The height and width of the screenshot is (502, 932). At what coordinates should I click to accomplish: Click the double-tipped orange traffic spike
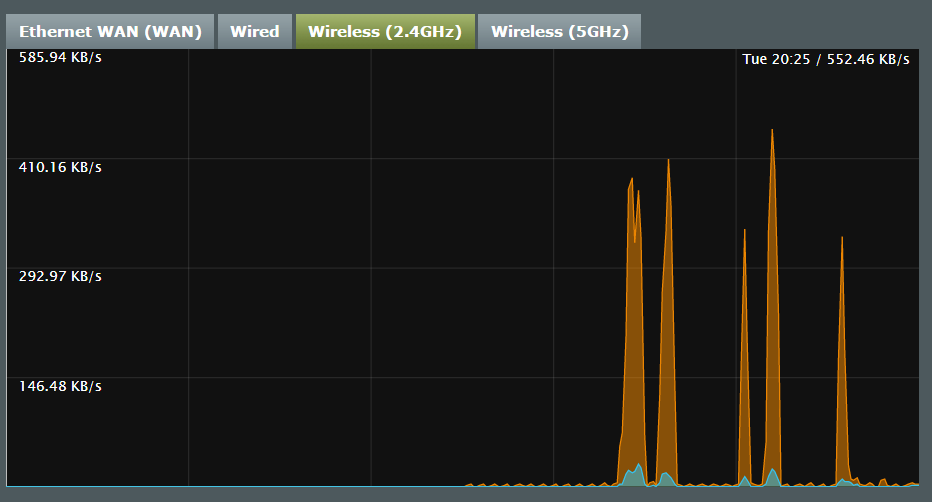pos(633,333)
